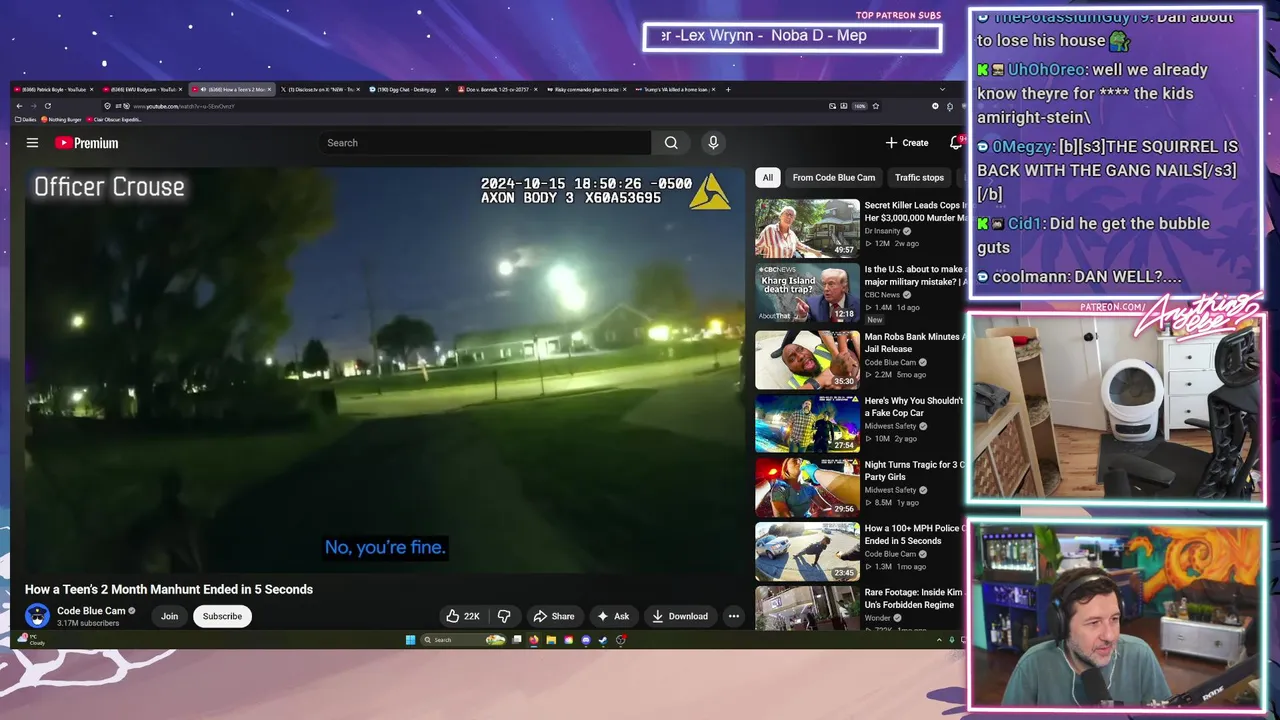Open Nothing Burger bookmark
Image resolution: width=1280 pixels, height=720 pixels.
[x=61, y=119]
